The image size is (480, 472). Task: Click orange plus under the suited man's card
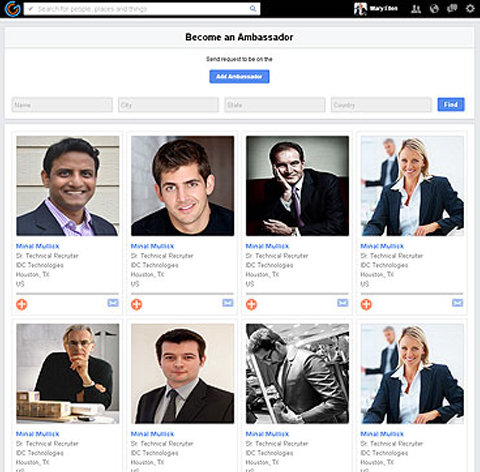pyautogui.click(x=251, y=304)
